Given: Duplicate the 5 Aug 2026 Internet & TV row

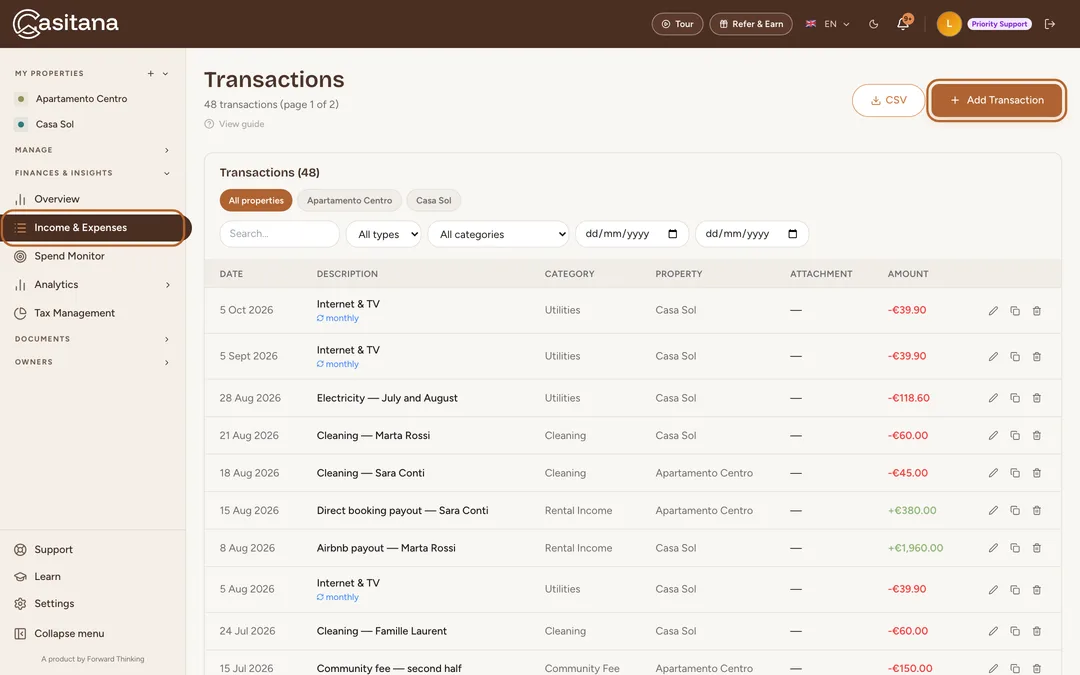Looking at the screenshot, I should pos(1015,590).
